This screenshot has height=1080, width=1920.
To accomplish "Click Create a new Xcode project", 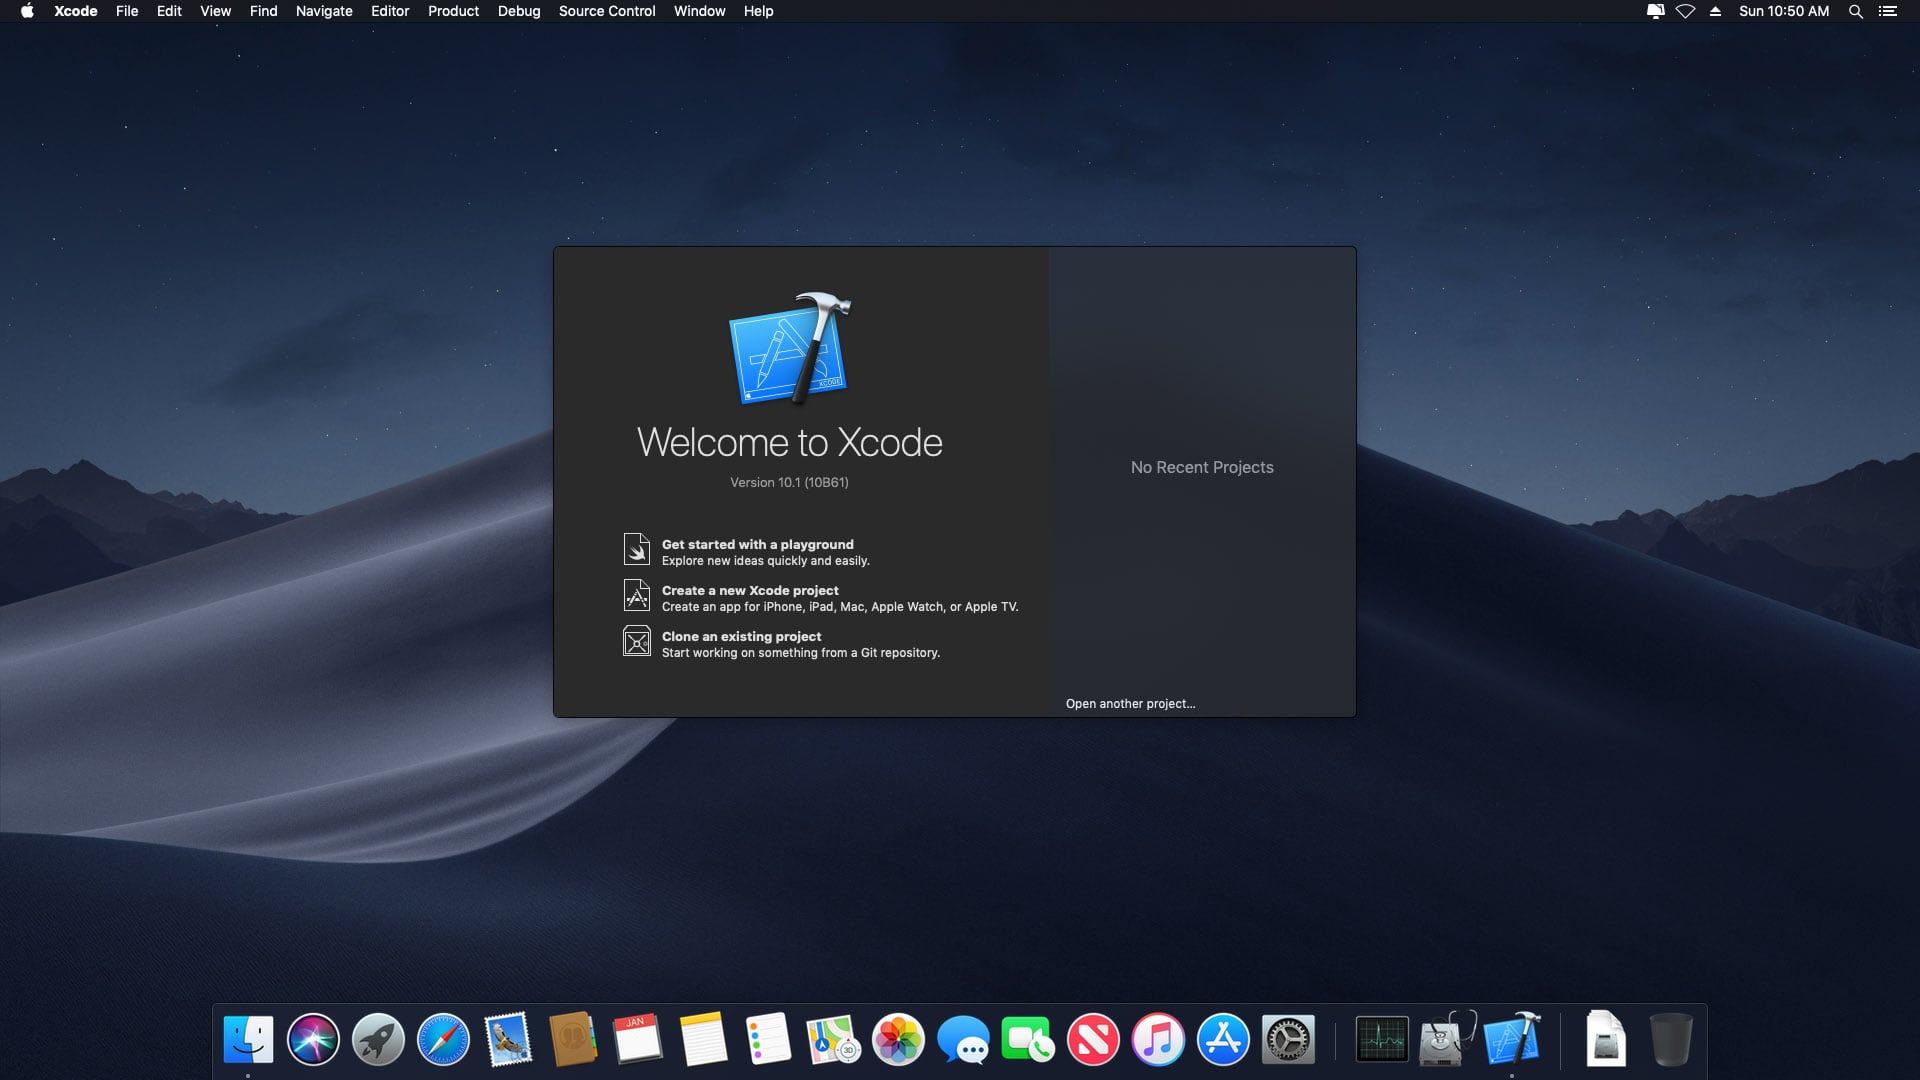I will pos(749,589).
